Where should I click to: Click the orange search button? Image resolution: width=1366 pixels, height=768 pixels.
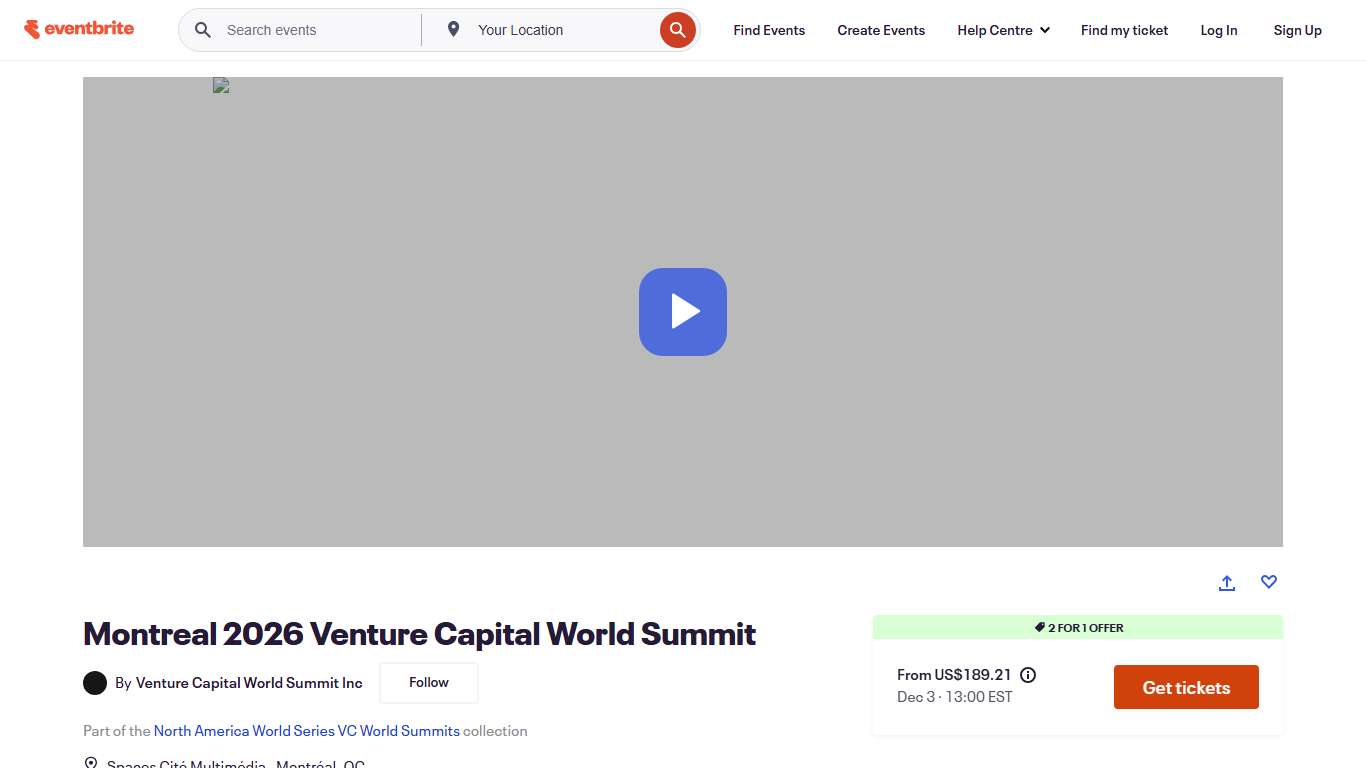677,29
